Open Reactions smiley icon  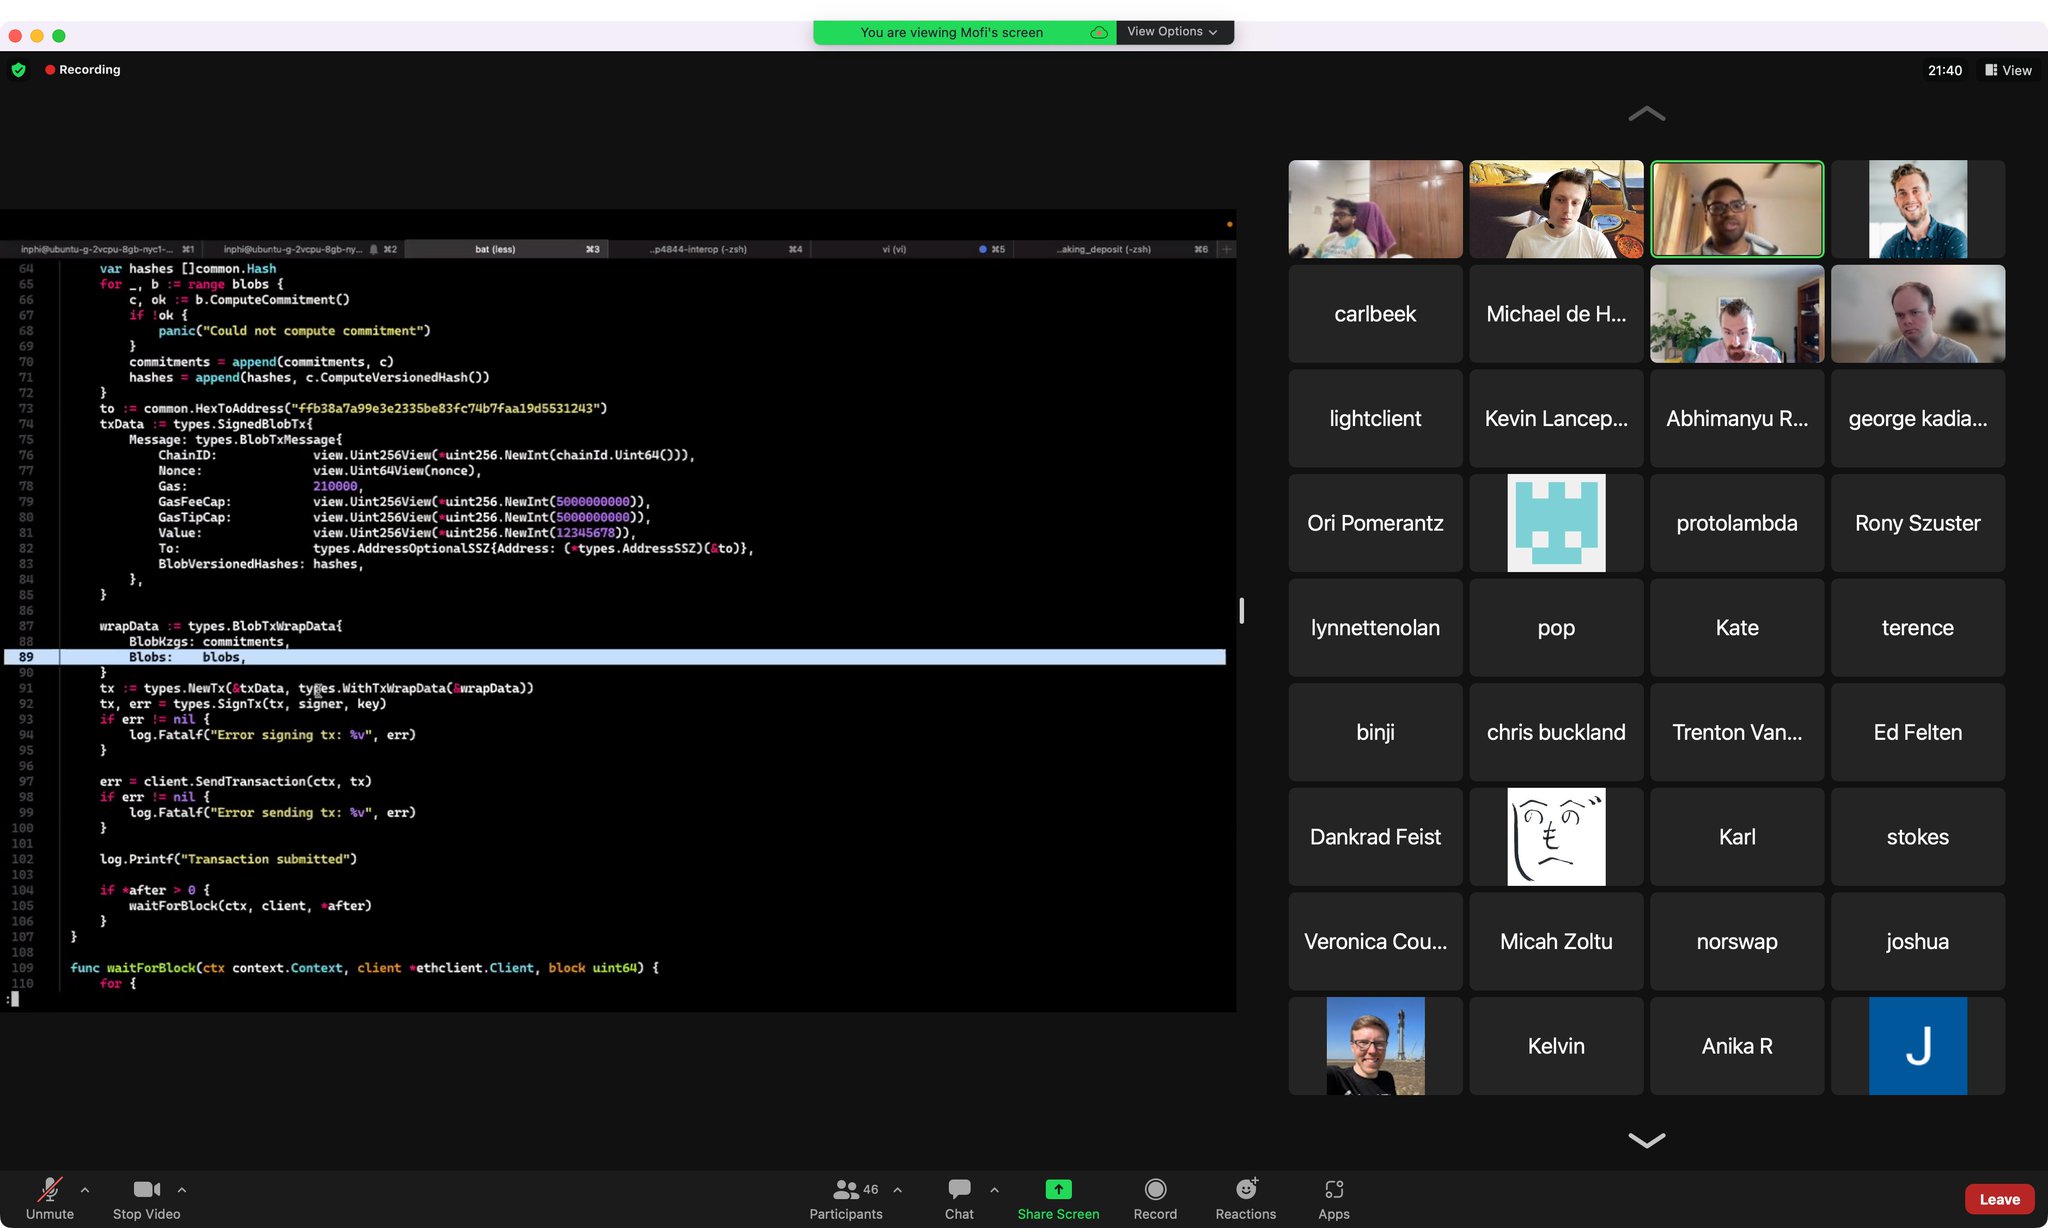pos(1246,1189)
